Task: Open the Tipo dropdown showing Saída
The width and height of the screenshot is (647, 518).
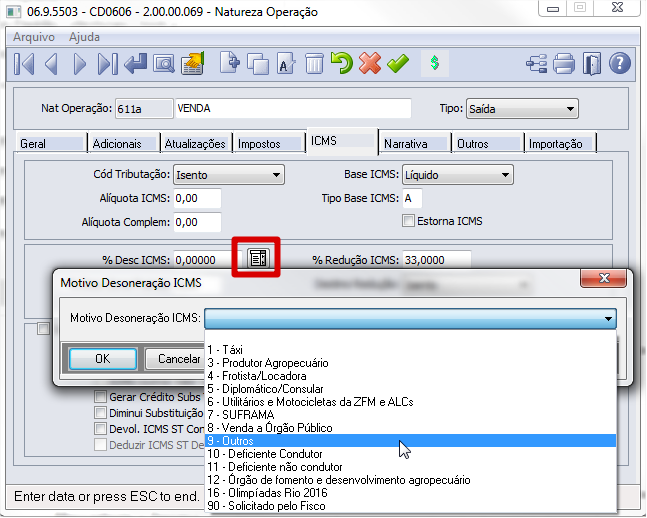Action: coord(522,109)
